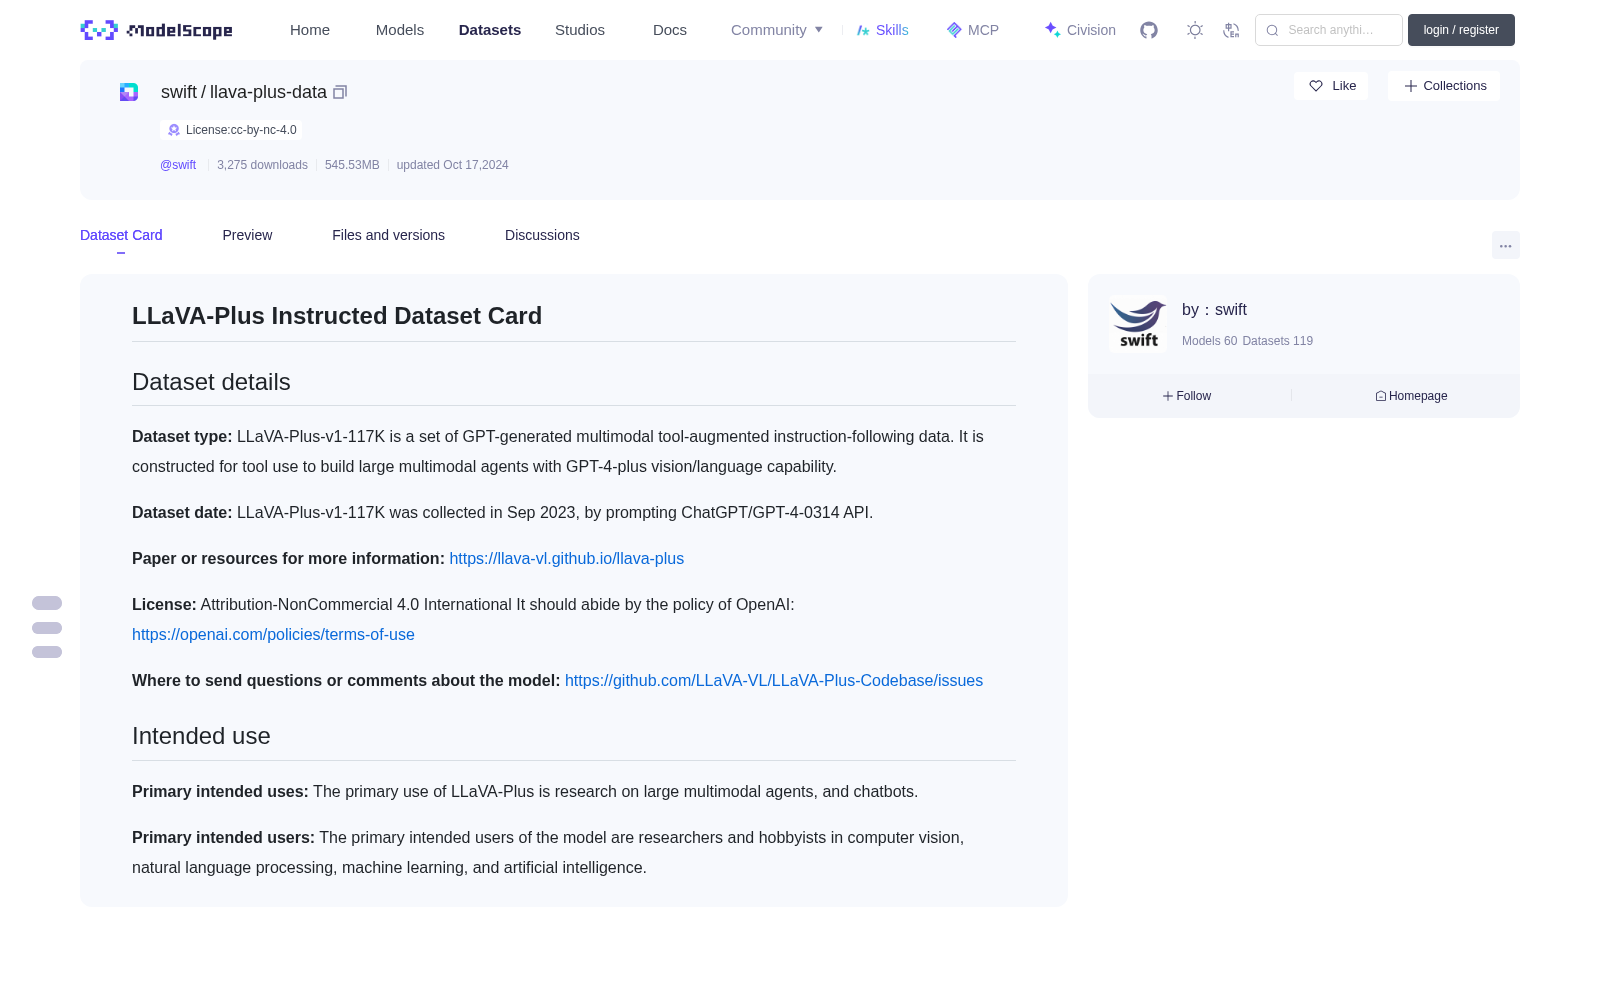Add dataset to Collections
The image size is (1600, 1000).
[x=1444, y=86]
